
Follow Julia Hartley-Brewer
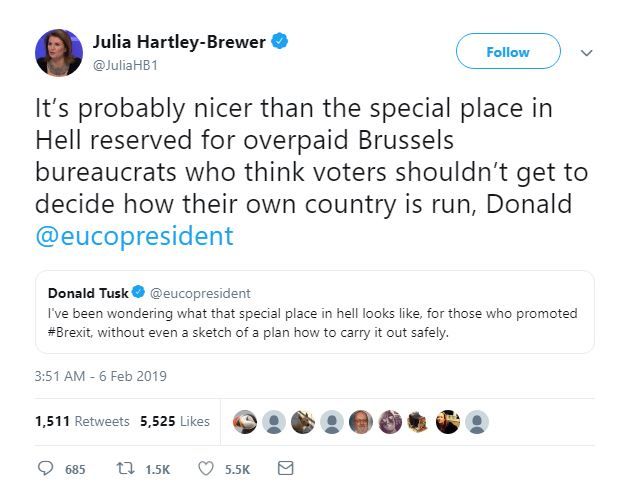coord(508,51)
